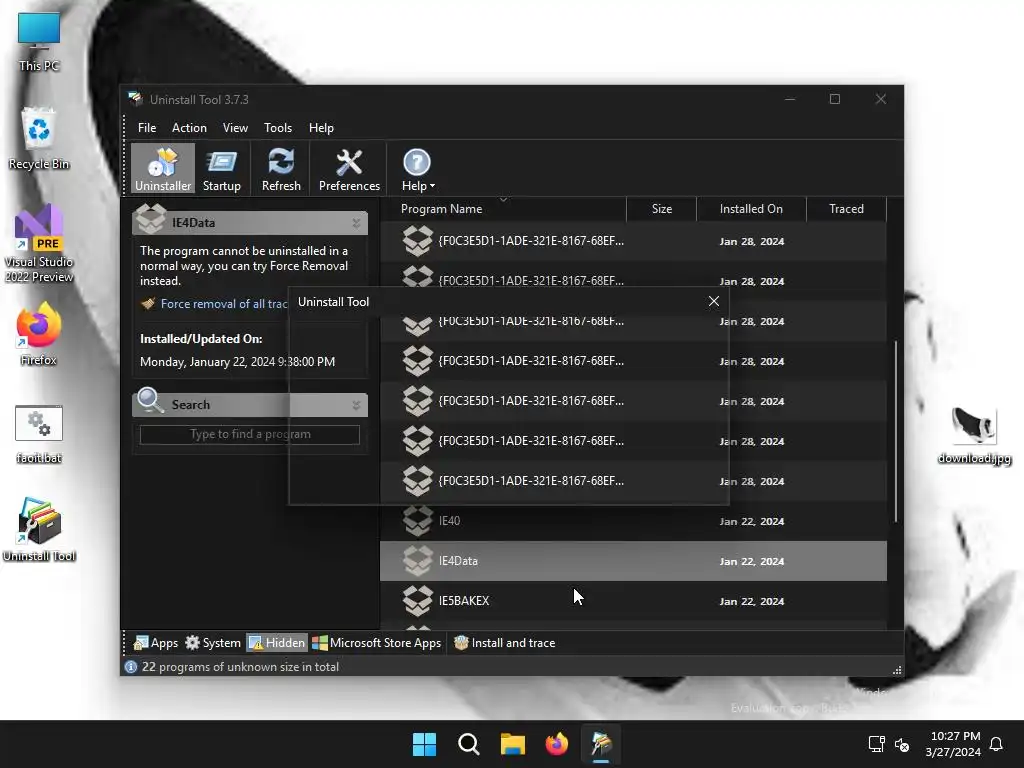This screenshot has height=768, width=1024.
Task: Open the Recycle Bin desktop icon
Action: pyautogui.click(x=39, y=139)
